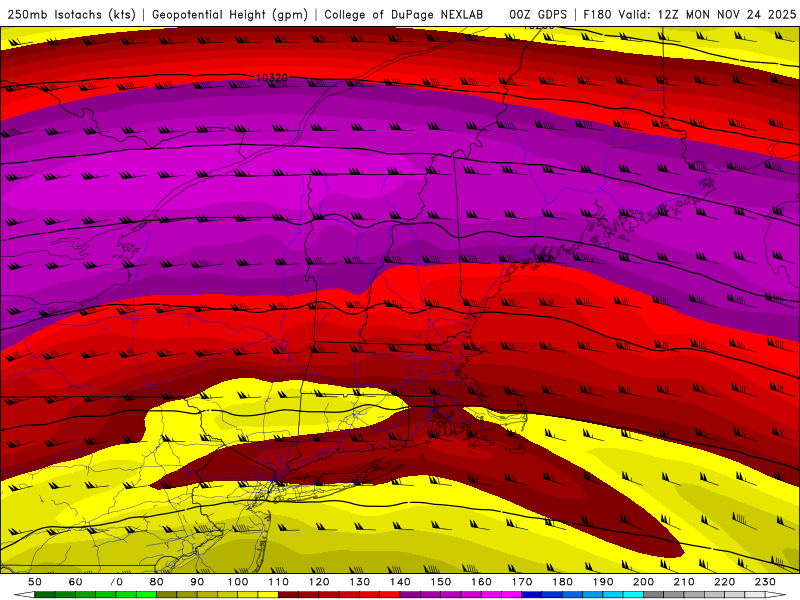Click the bright green swatch just before 80
The image size is (800, 600).
click(146, 595)
